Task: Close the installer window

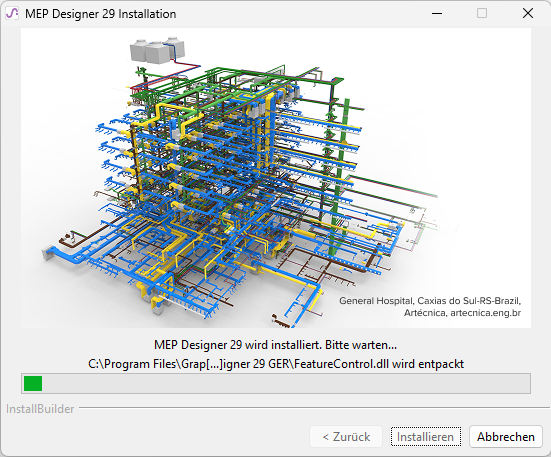Action: tap(527, 13)
